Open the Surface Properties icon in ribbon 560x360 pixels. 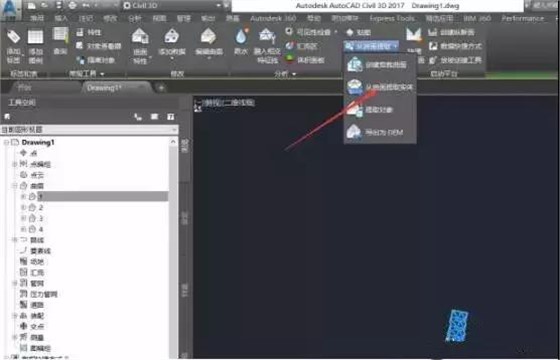tap(140, 36)
